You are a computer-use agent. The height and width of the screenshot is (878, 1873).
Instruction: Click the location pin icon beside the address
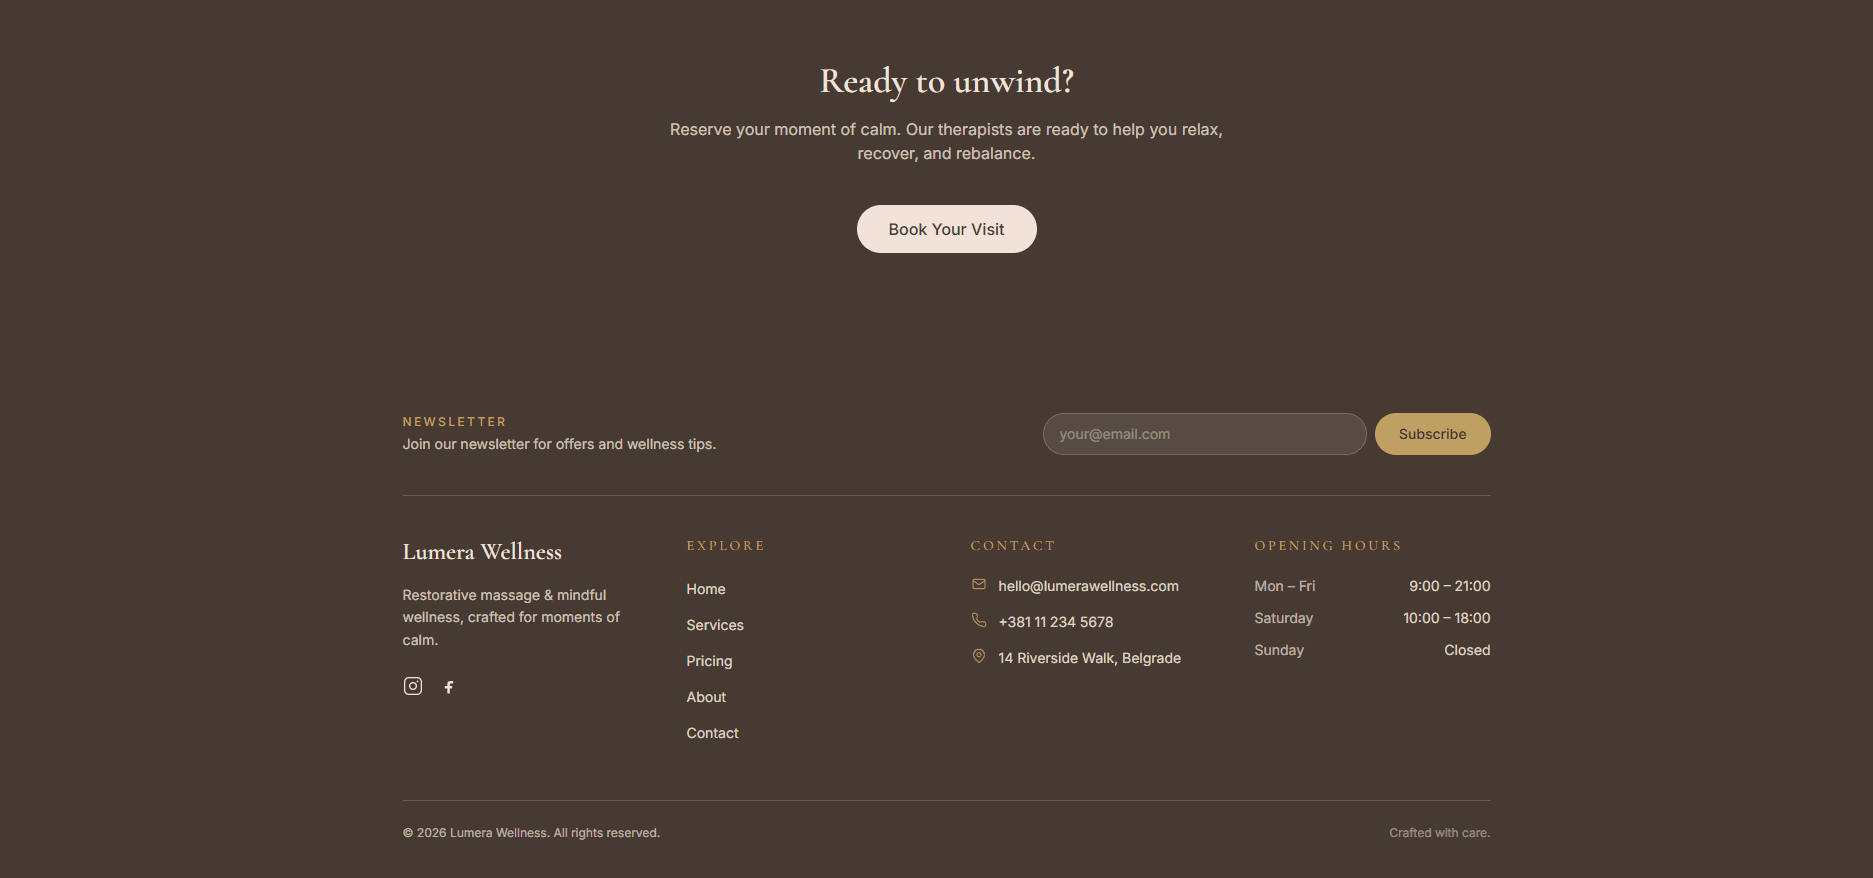tap(979, 657)
